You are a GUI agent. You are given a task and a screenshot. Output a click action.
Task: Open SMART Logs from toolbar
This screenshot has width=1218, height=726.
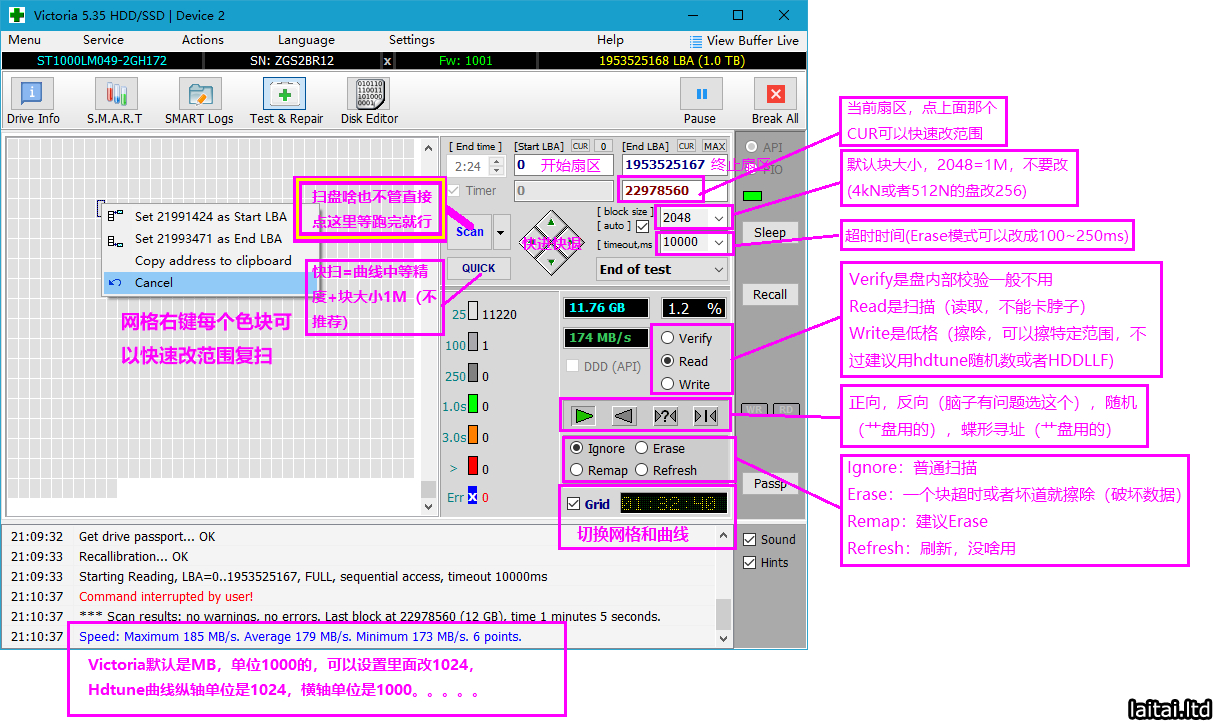(x=199, y=103)
